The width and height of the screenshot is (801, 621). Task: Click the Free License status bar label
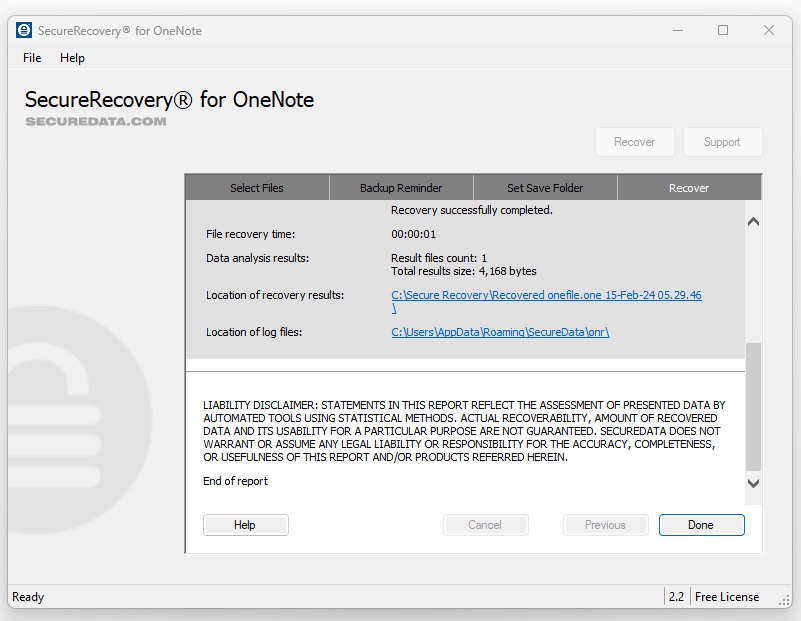[x=727, y=597]
